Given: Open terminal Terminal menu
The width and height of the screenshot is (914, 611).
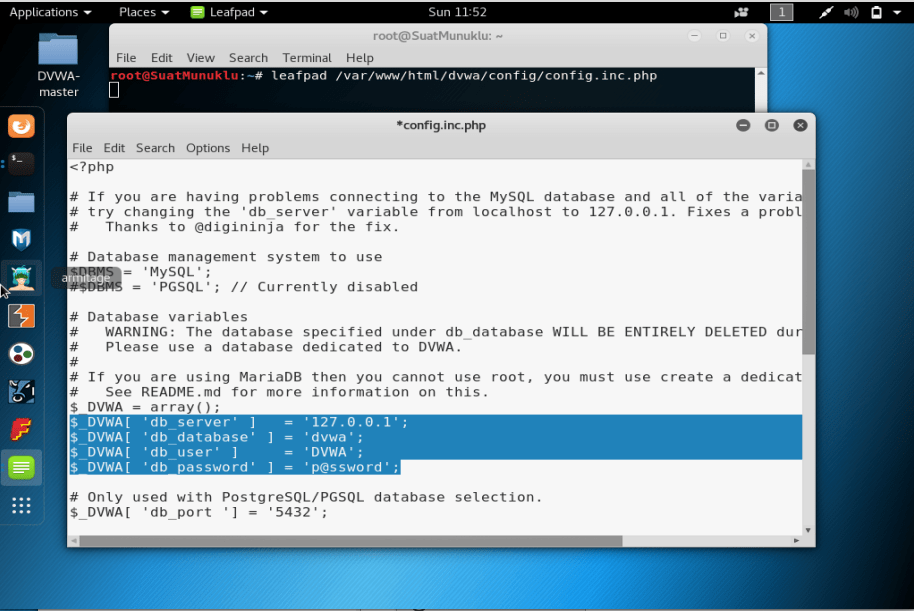Looking at the screenshot, I should click(x=307, y=58).
